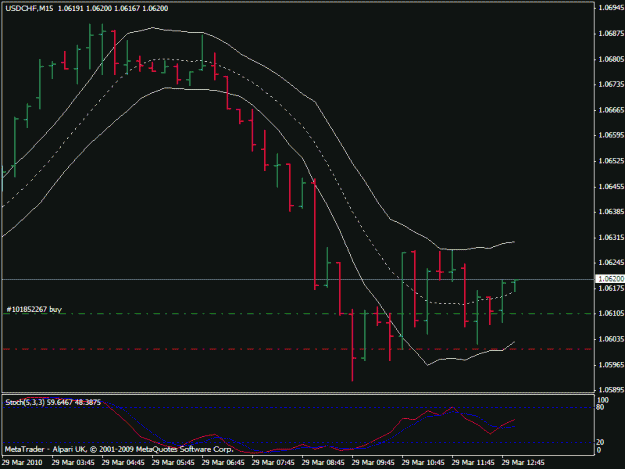Click the stochastic scale value 80
625x469 pixels.
click(x=601, y=407)
